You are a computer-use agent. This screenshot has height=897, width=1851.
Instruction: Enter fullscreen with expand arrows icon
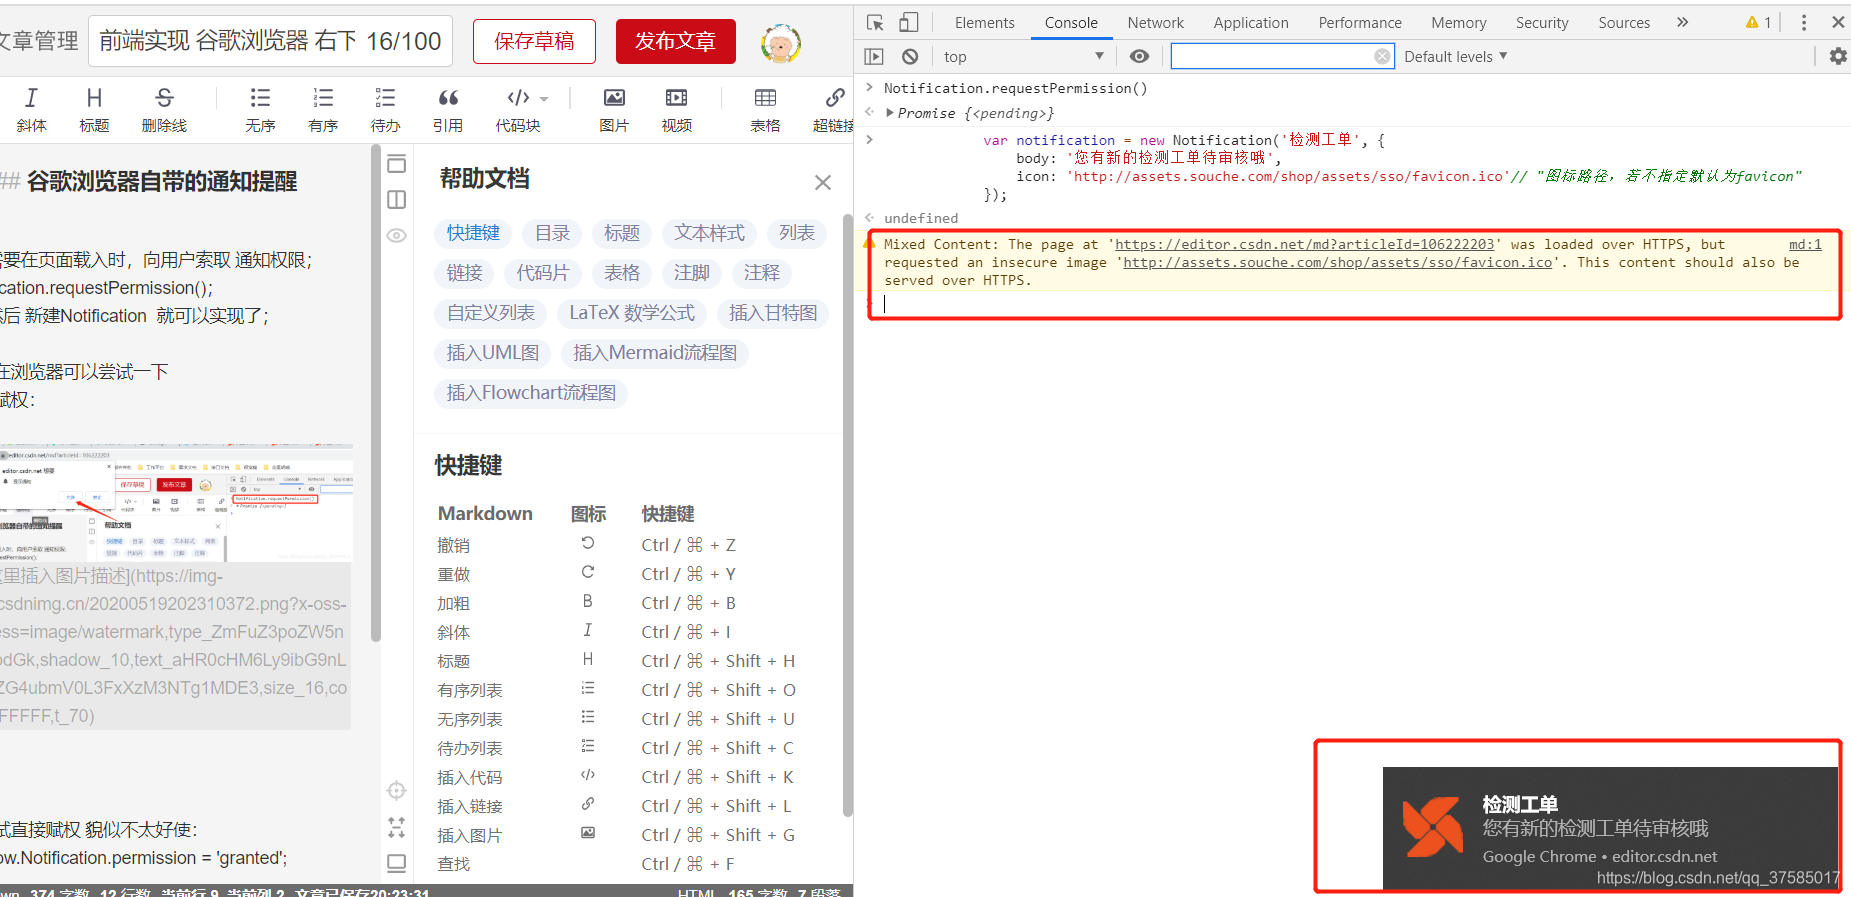[x=397, y=827]
